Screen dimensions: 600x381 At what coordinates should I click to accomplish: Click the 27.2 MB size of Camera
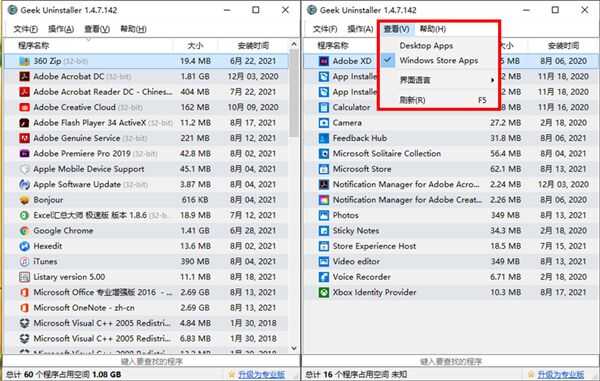(x=505, y=123)
